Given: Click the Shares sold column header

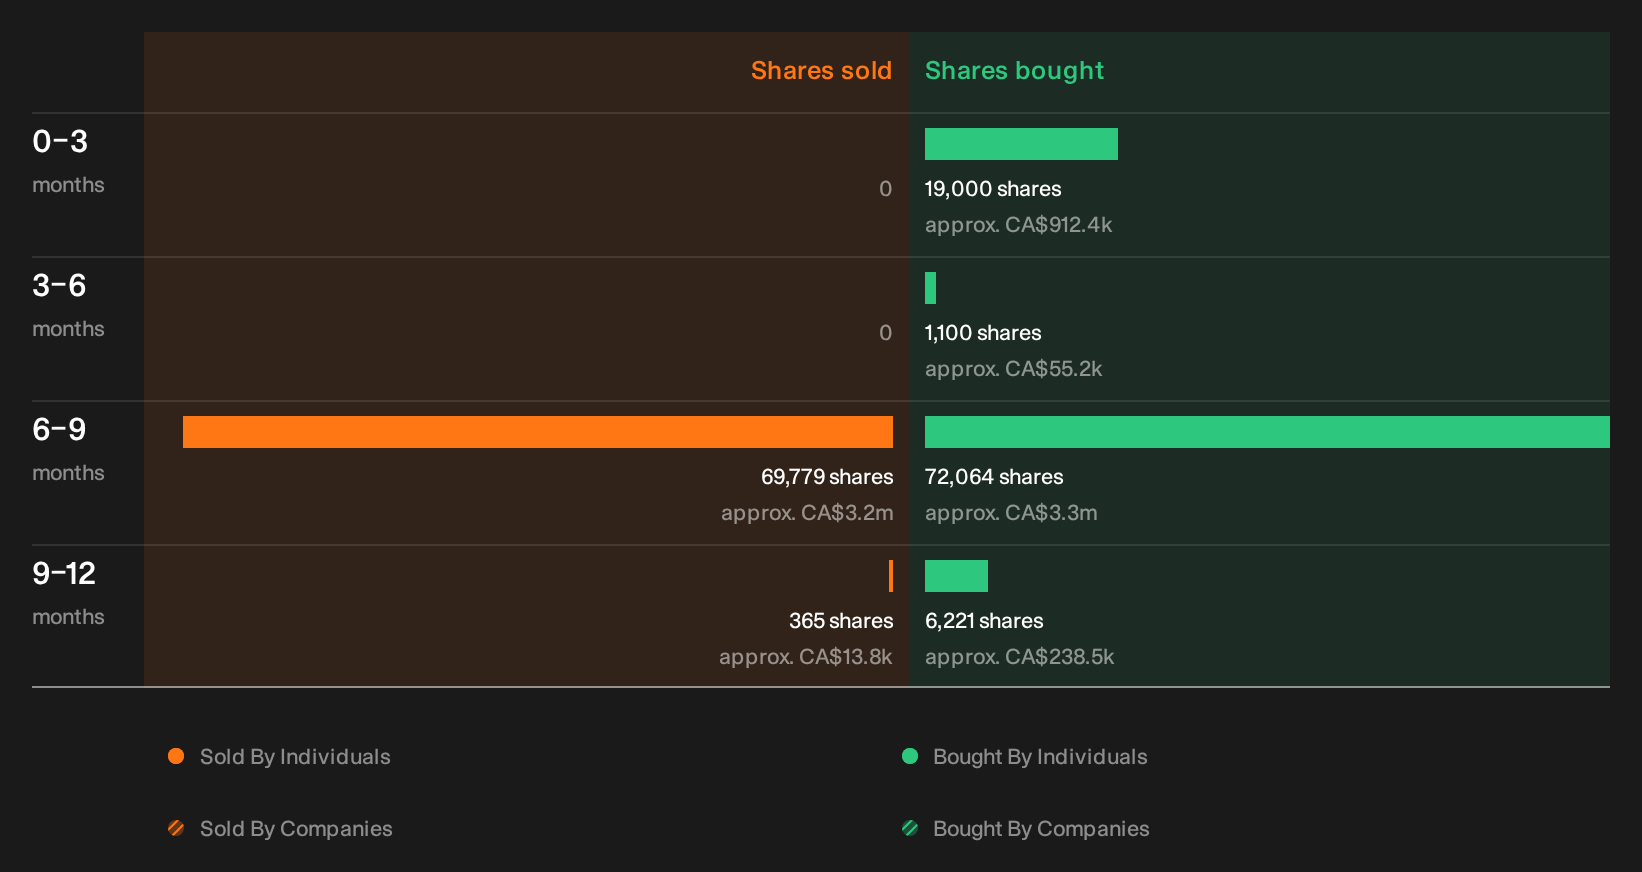Looking at the screenshot, I should point(821,71).
